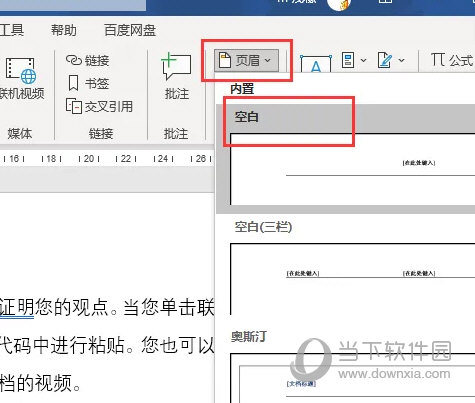
Task: Switch to the 百度网盘 tab
Action: (x=130, y=30)
